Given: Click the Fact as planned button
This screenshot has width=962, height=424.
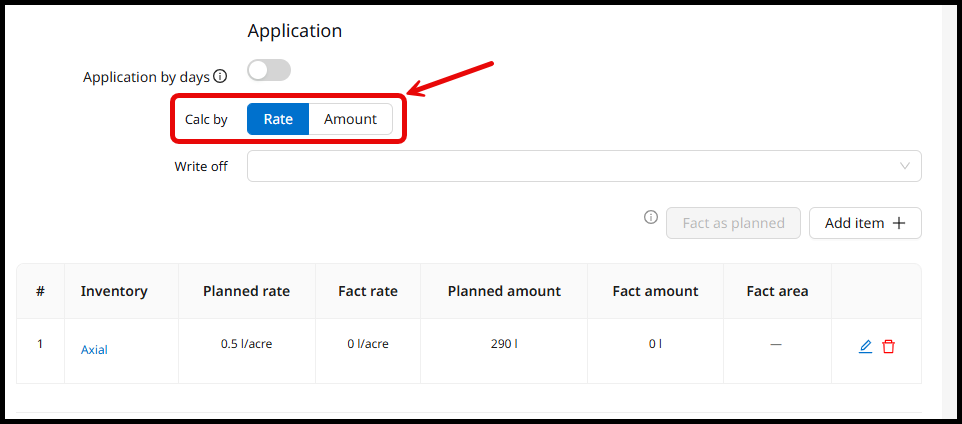Looking at the screenshot, I should click(733, 223).
